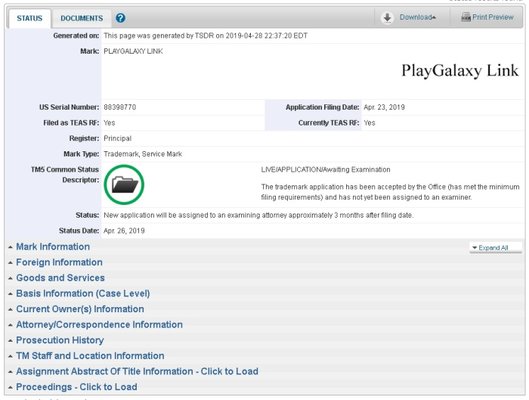Click the Expand All button
Image resolution: width=529 pixels, height=400 pixels.
point(493,248)
